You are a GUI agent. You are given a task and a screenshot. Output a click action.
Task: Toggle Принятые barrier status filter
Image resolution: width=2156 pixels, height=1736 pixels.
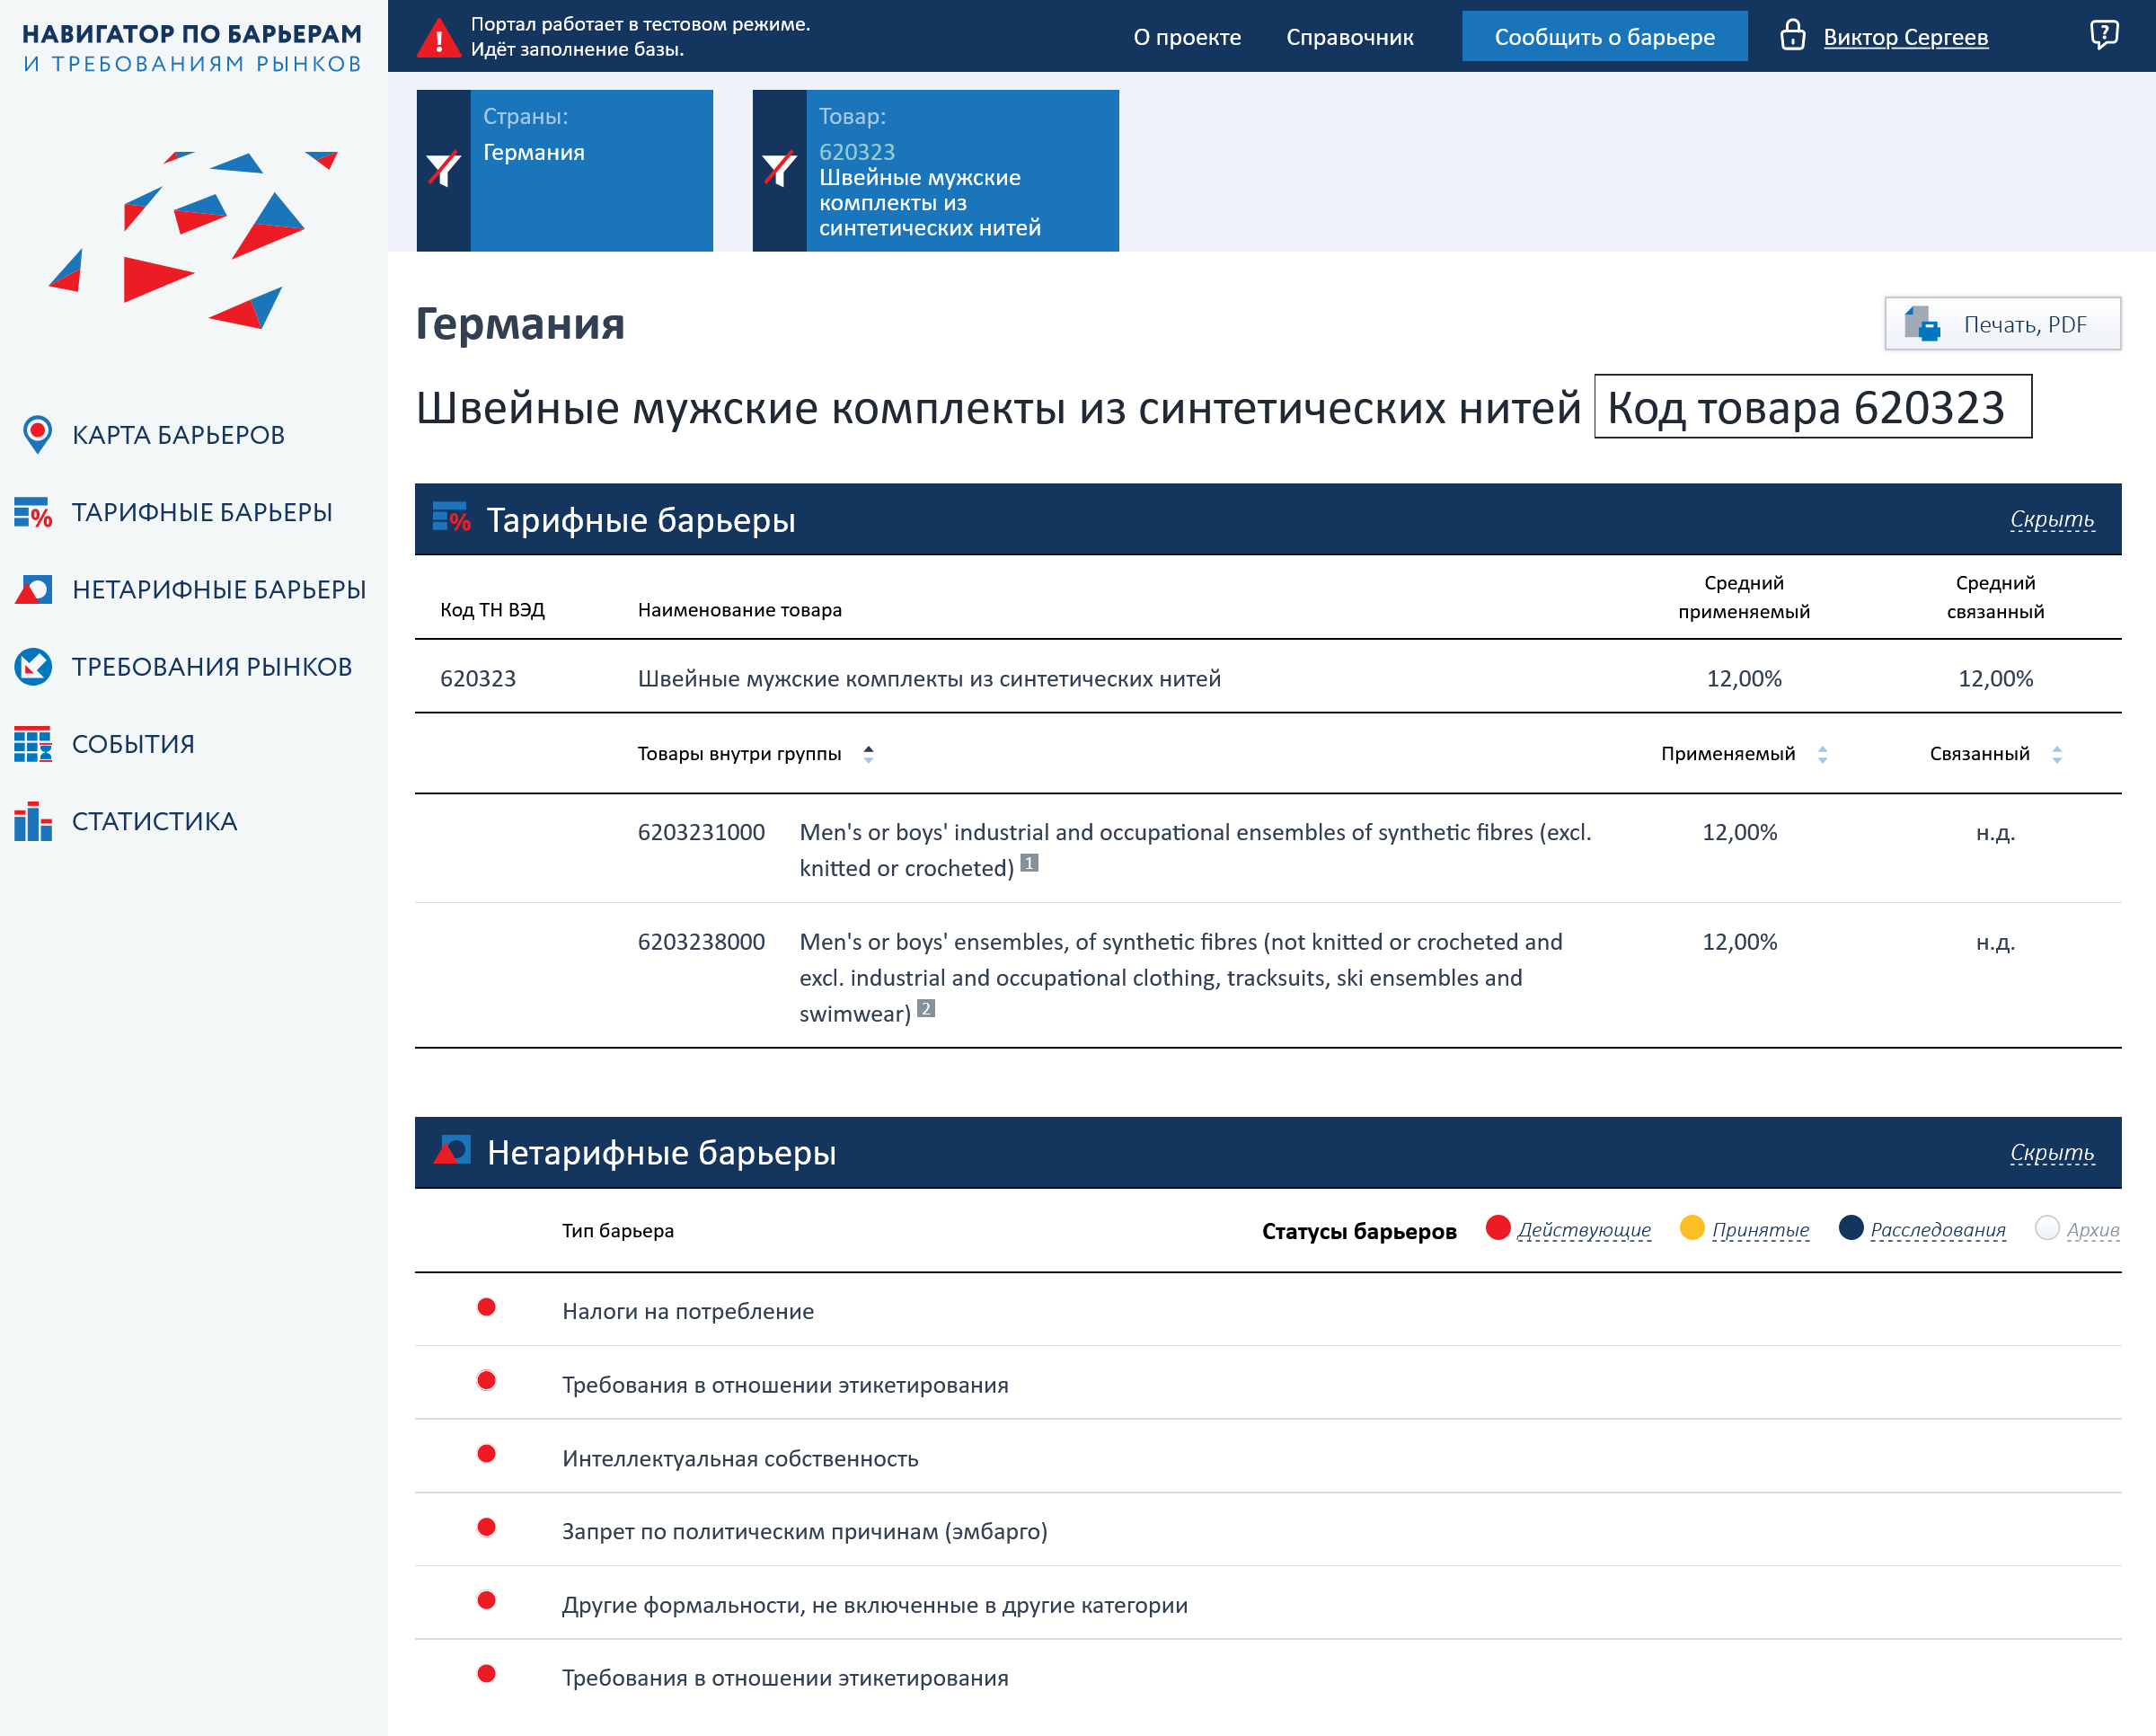point(1761,1230)
